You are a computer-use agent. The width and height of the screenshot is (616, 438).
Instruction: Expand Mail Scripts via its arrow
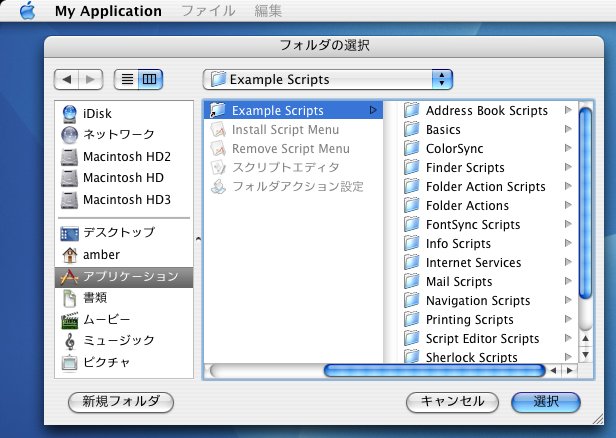(x=568, y=281)
